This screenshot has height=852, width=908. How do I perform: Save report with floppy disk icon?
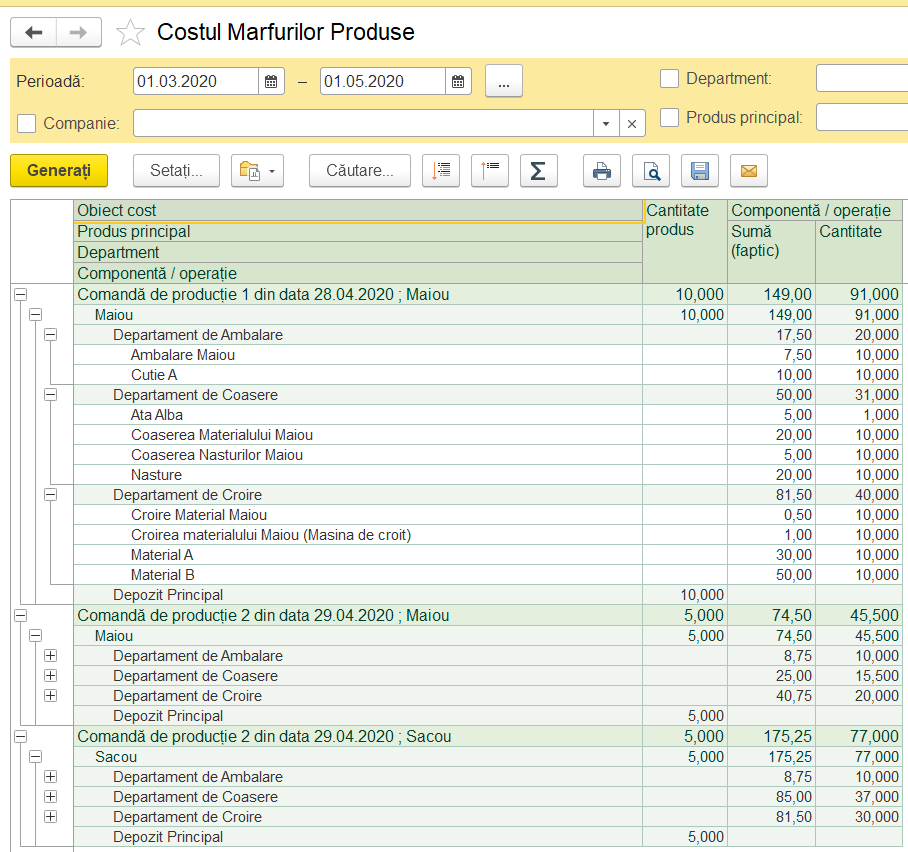point(700,171)
